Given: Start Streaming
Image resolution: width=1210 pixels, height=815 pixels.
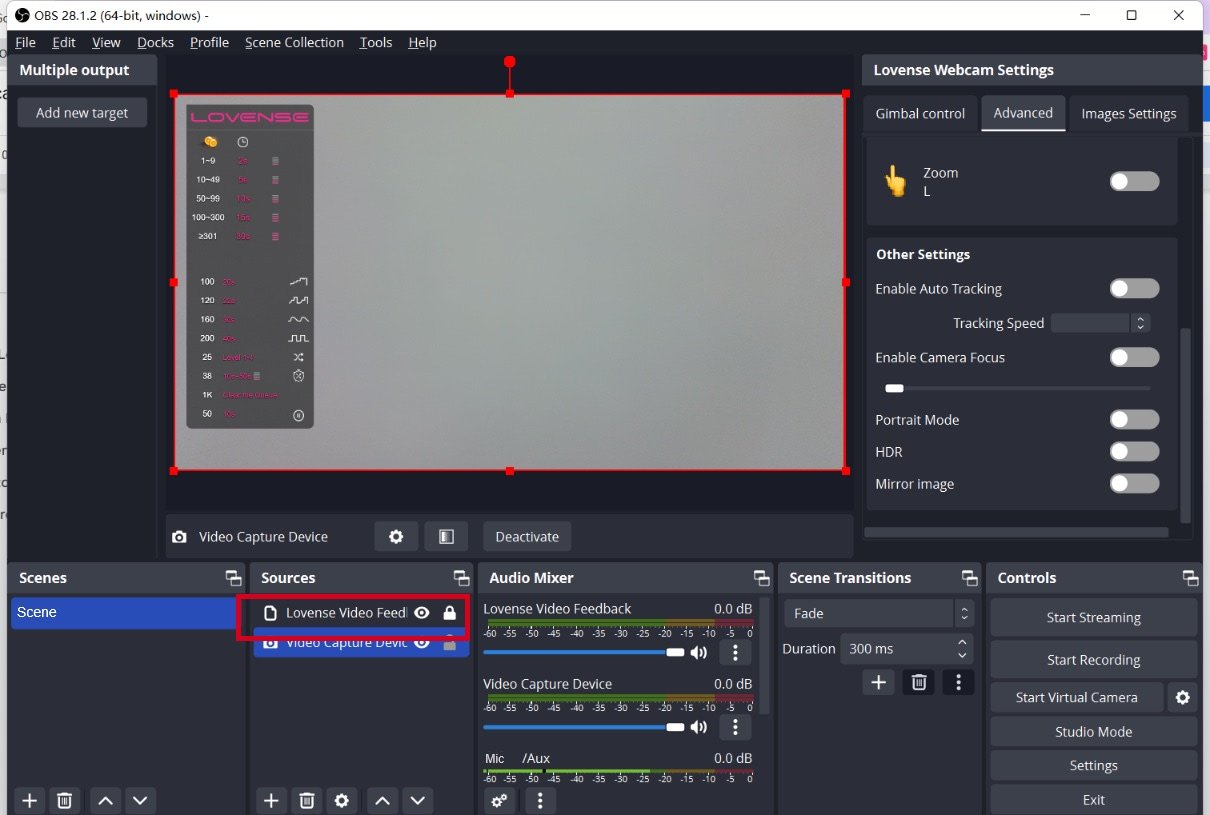Looking at the screenshot, I should pyautogui.click(x=1093, y=617).
